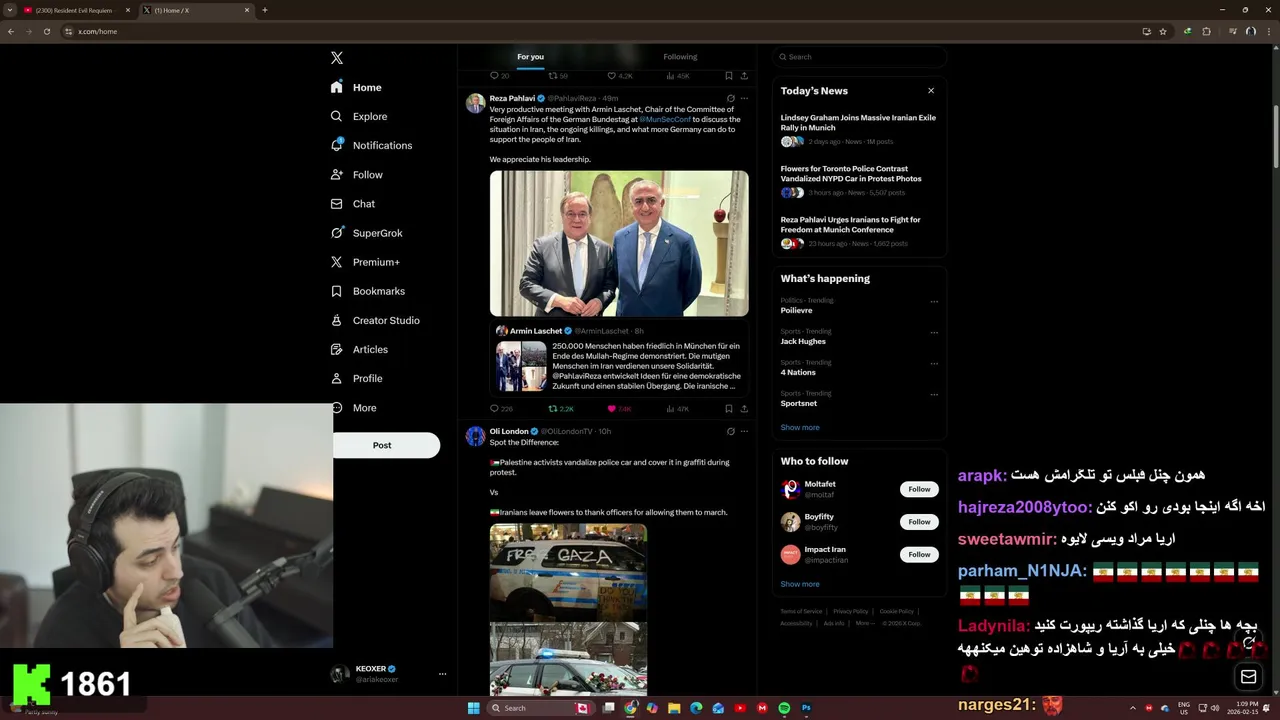This screenshot has height=720, width=1280.
Task: Open options for Jack Hughes trend
Action: pos(934,332)
